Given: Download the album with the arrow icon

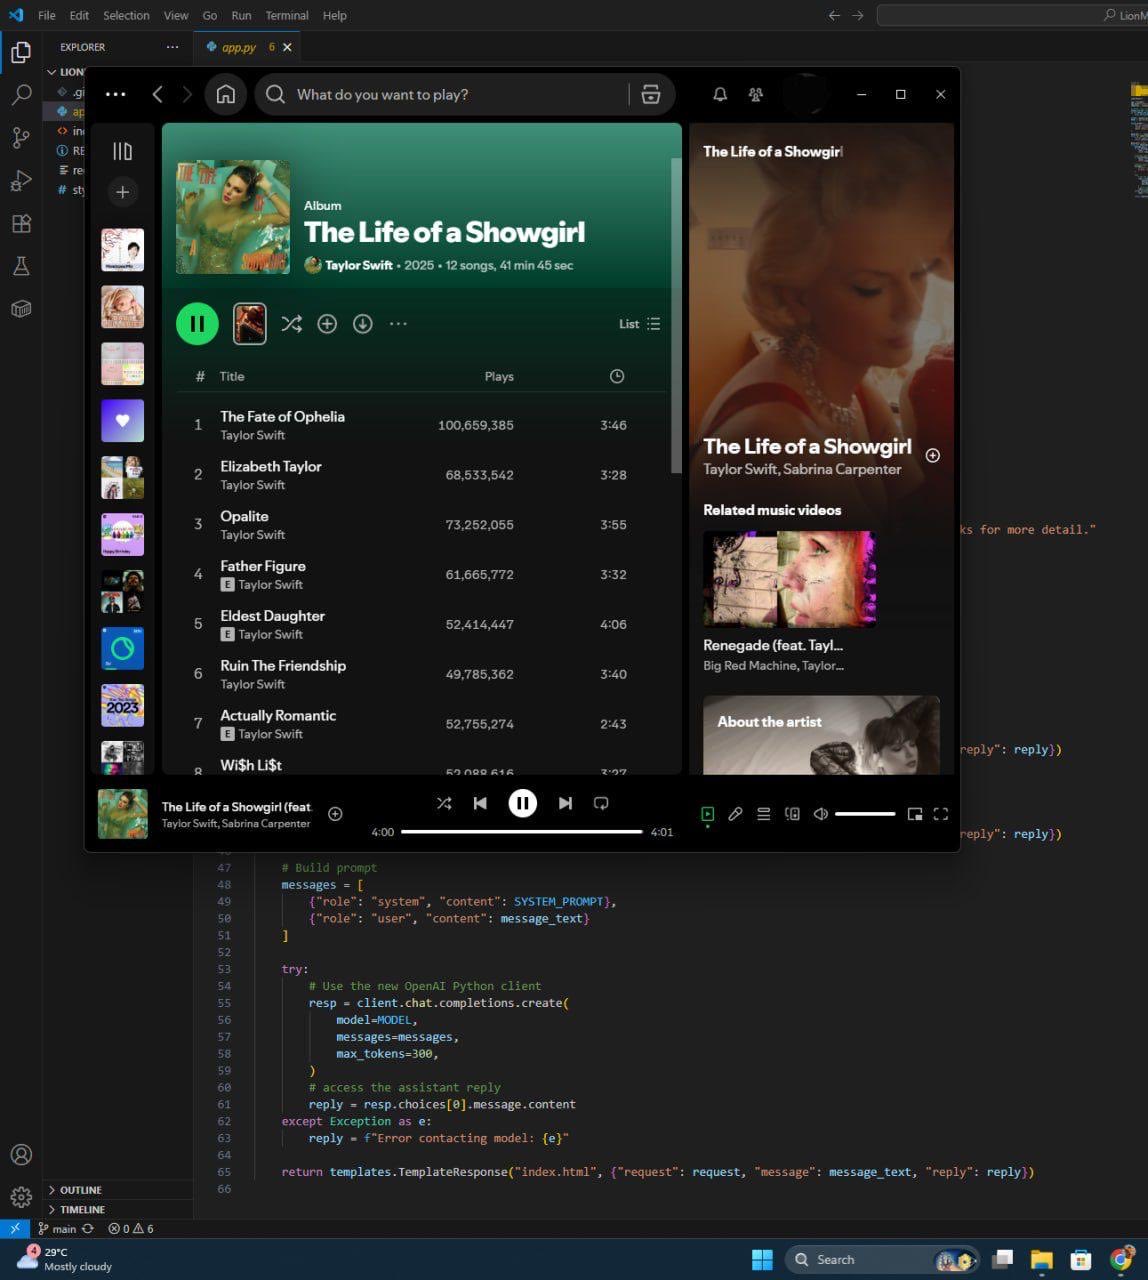Looking at the screenshot, I should [x=363, y=324].
